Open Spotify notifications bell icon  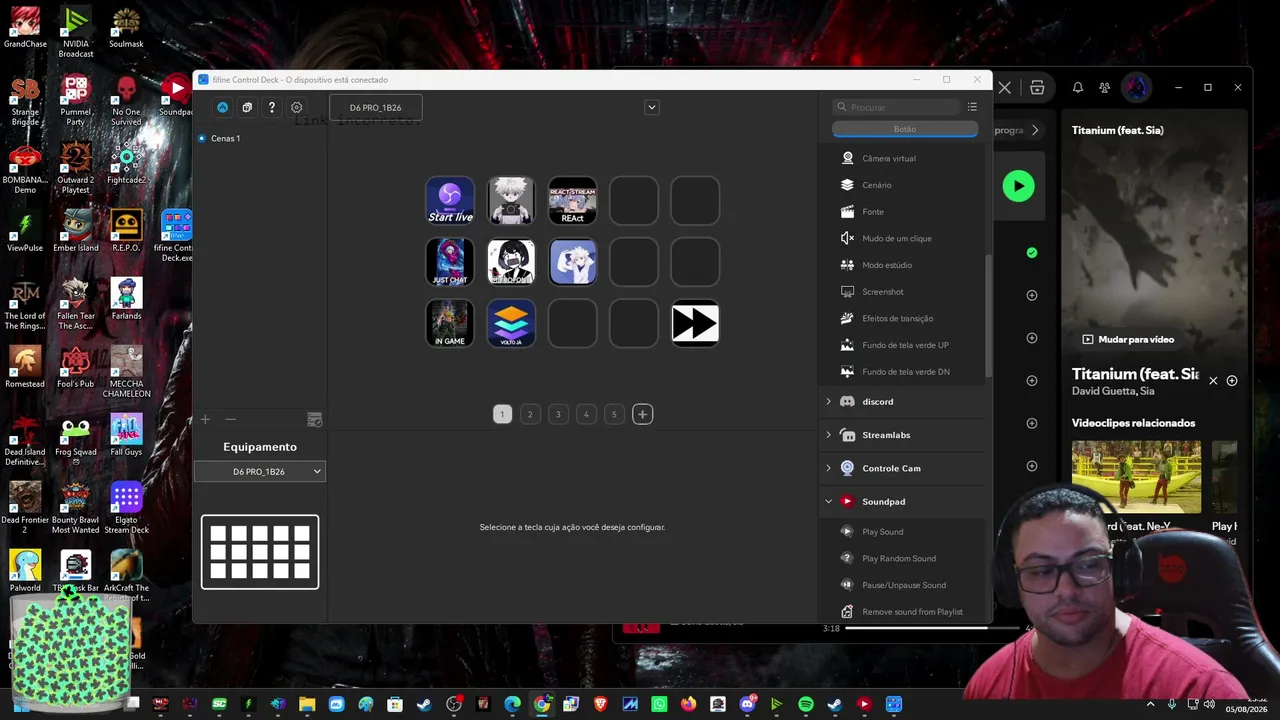[1077, 87]
